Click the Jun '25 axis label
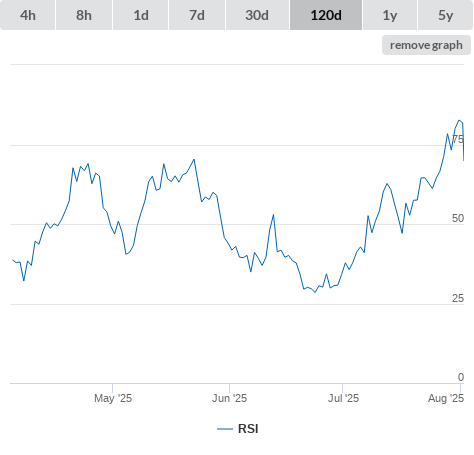This screenshot has width=474, height=455. point(229,398)
